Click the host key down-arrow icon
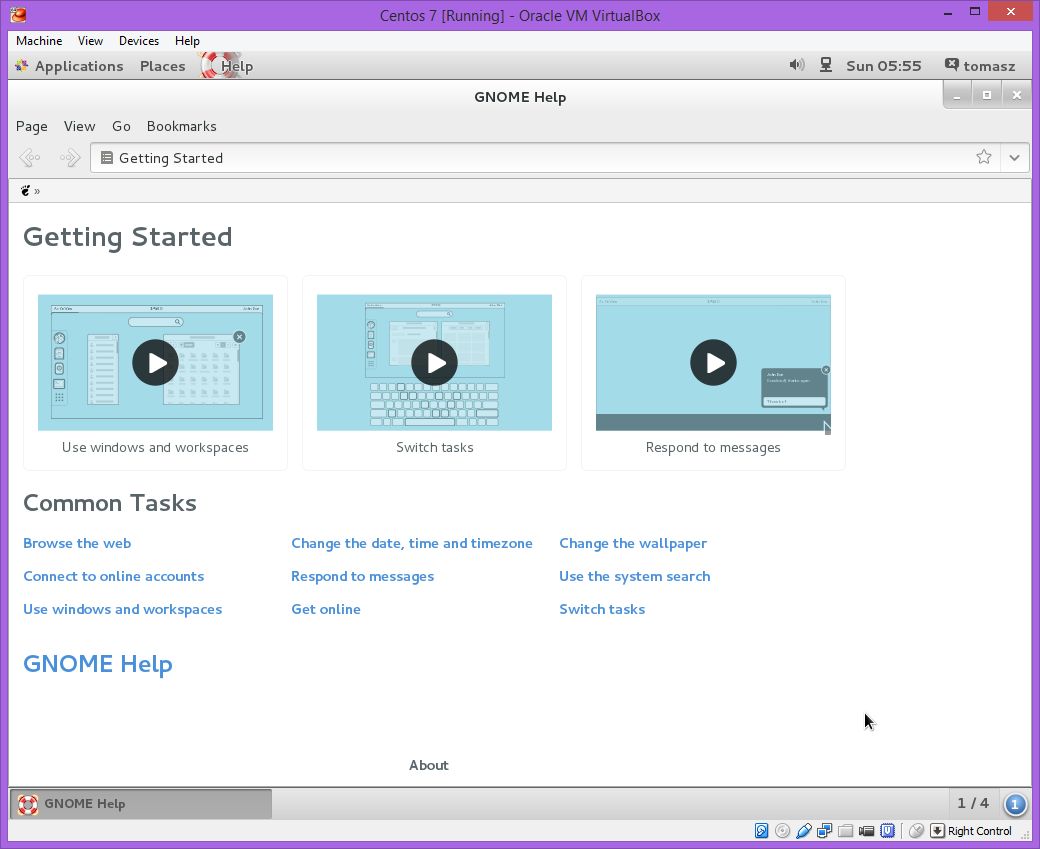 [937, 830]
